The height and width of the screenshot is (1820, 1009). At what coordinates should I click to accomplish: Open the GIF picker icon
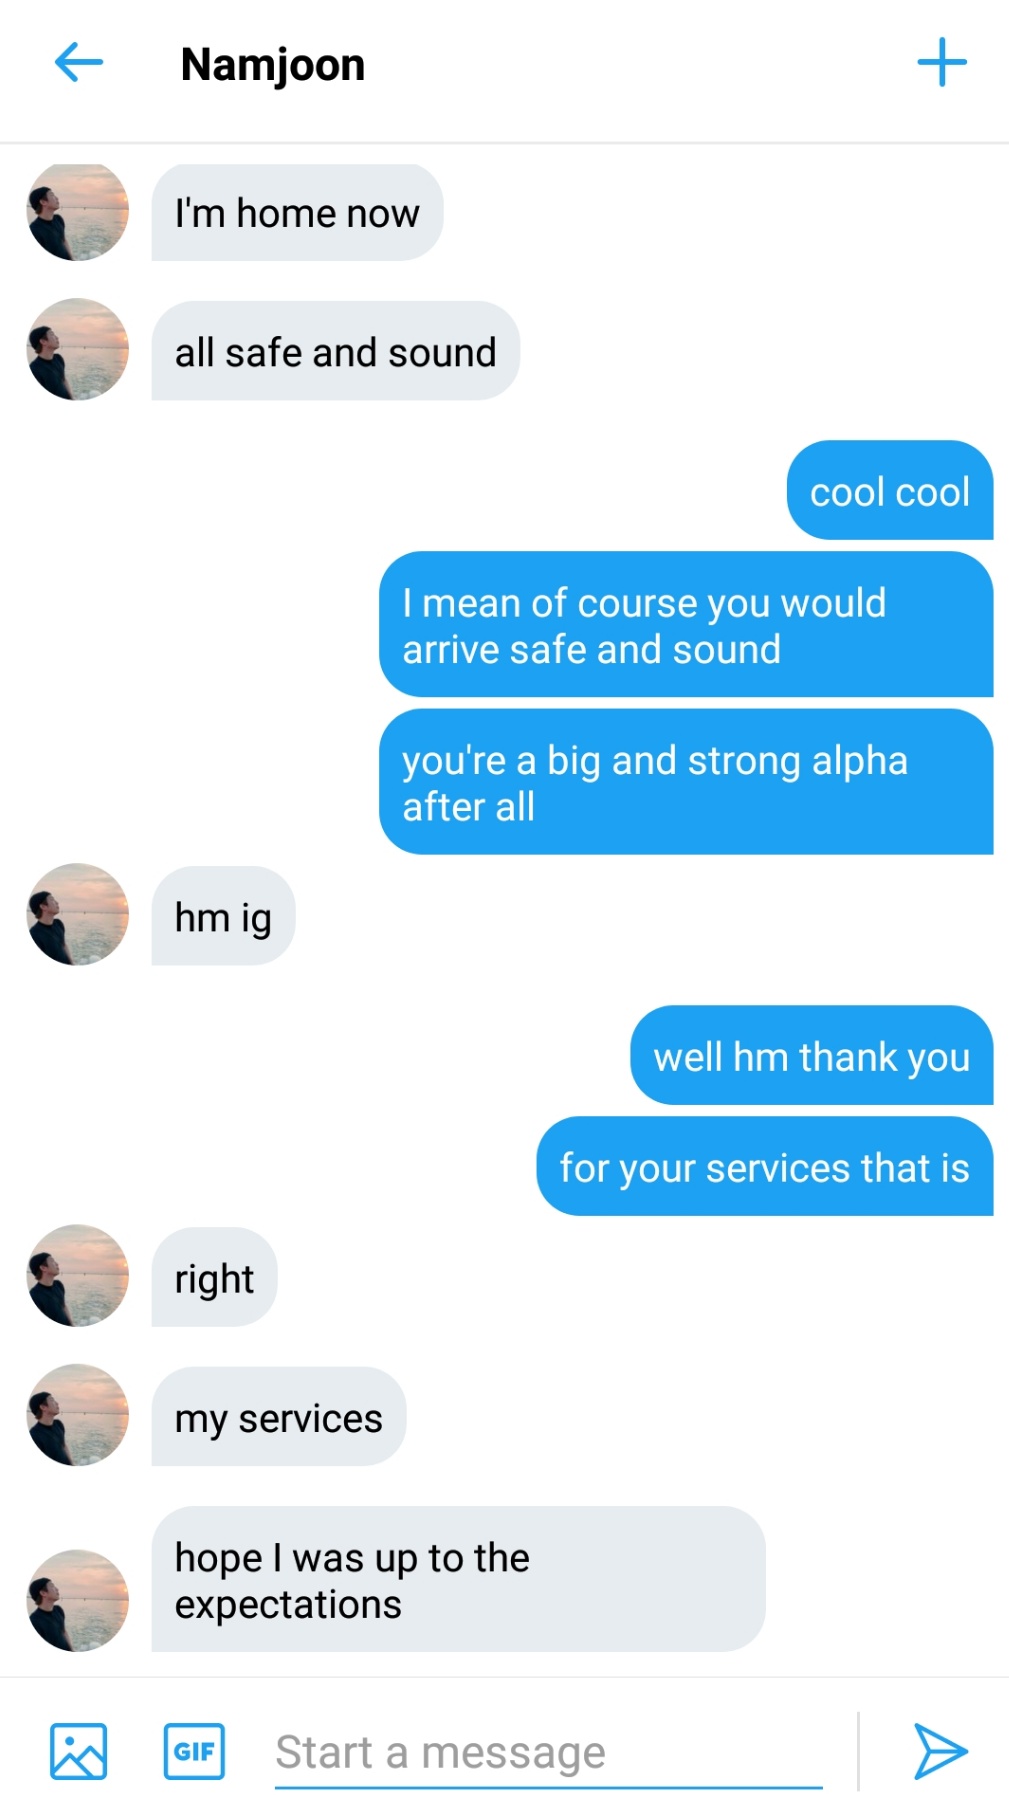[x=194, y=1751]
